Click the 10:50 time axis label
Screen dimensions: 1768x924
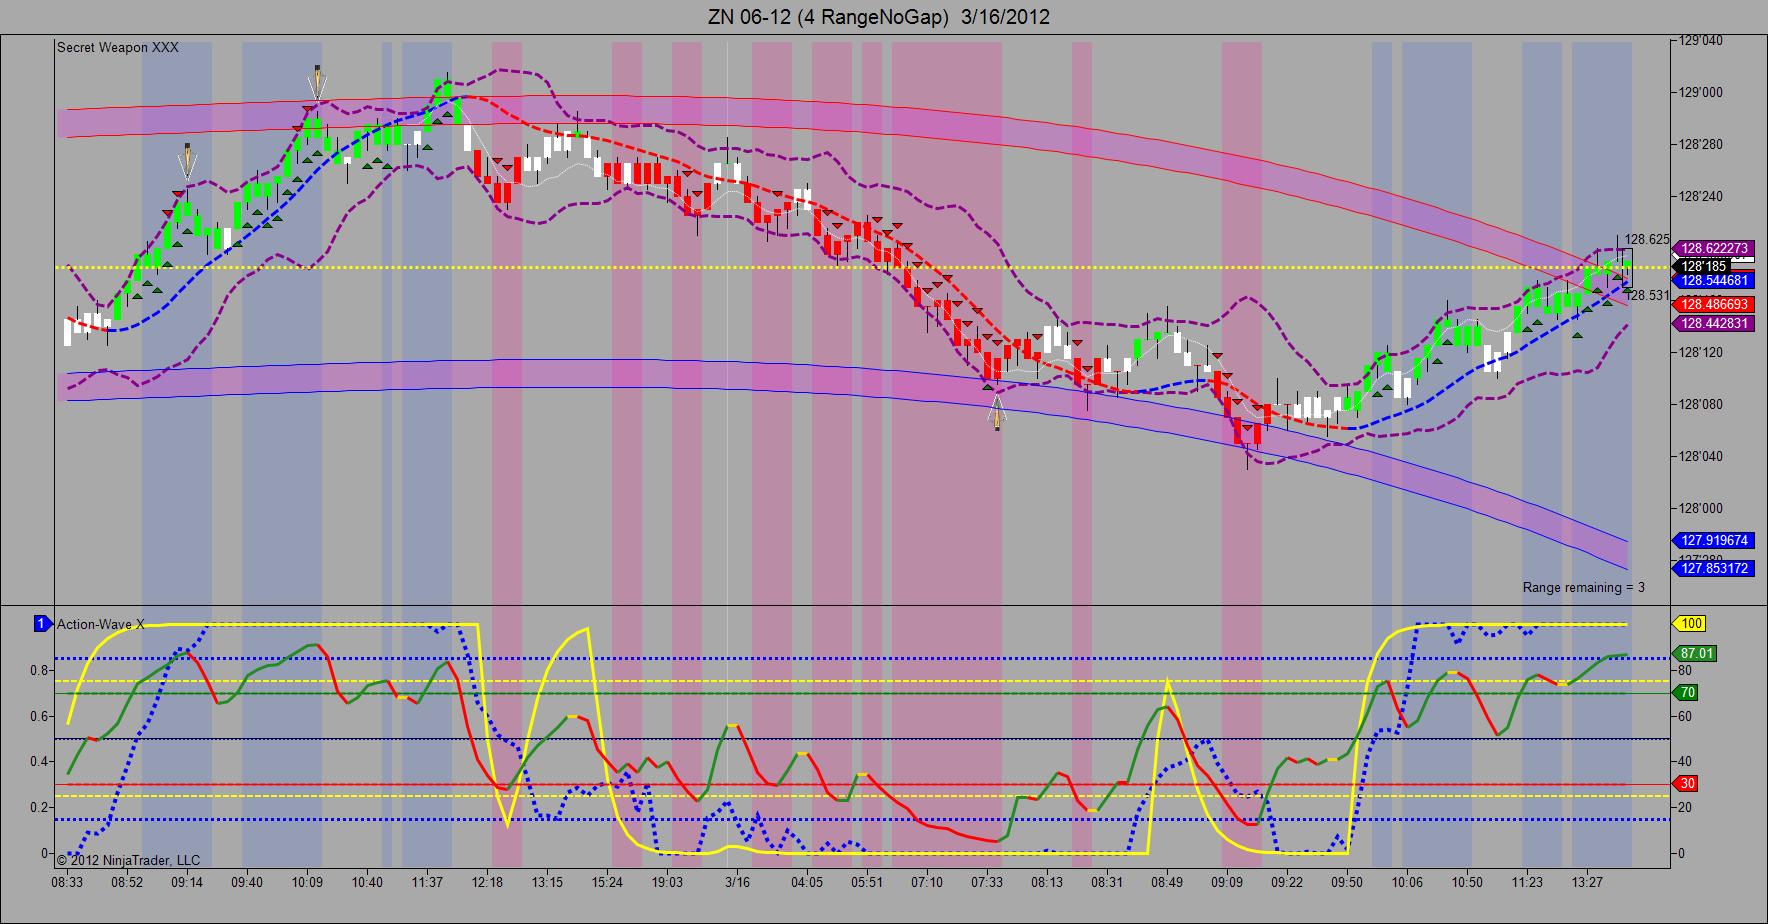click(1467, 883)
